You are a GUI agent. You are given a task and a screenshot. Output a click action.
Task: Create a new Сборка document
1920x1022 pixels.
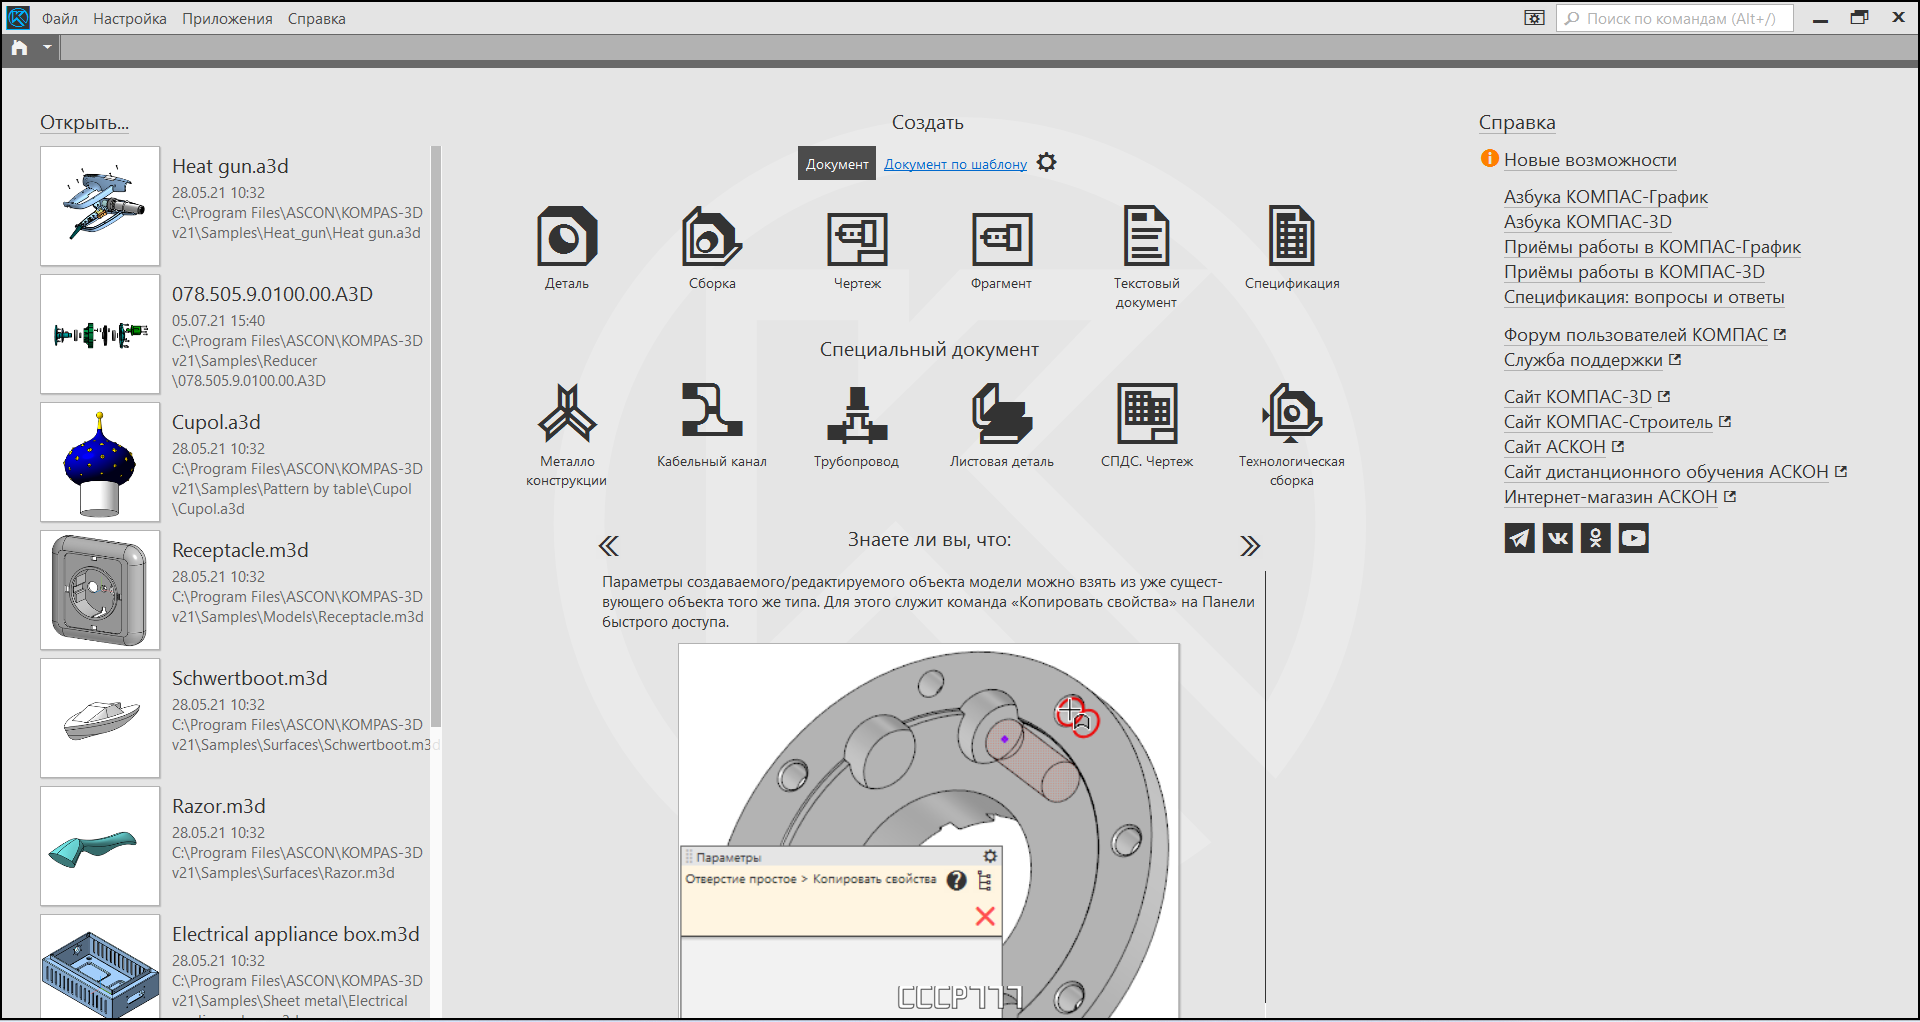(711, 237)
